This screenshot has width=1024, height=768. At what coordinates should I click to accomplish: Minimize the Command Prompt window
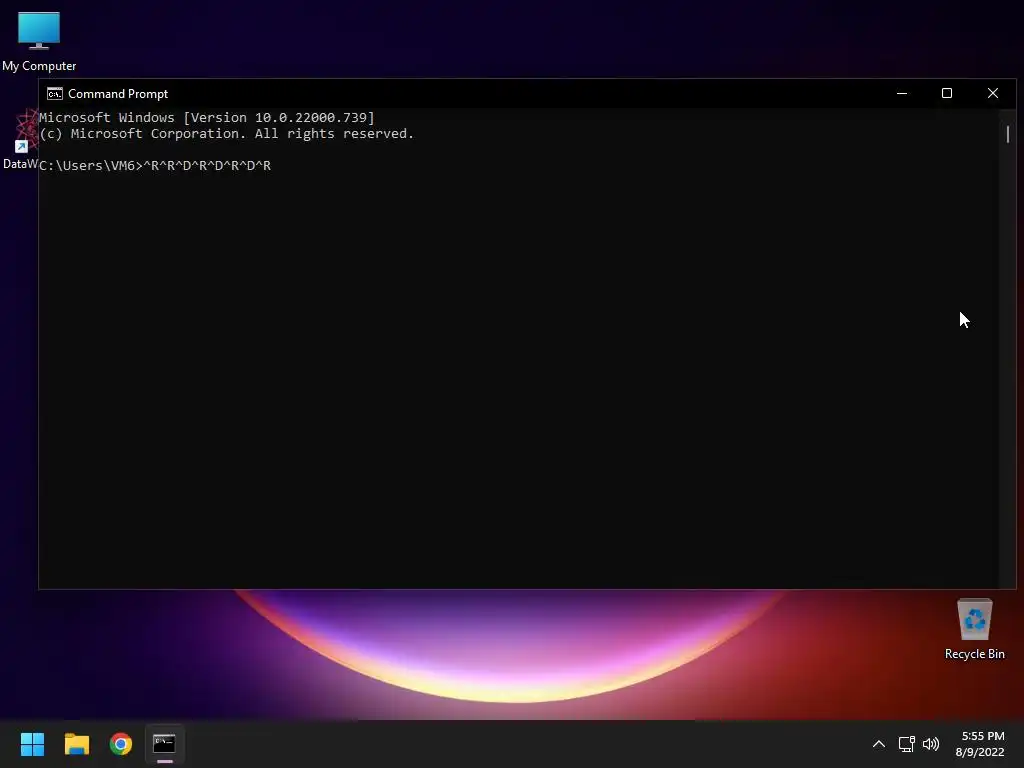tap(902, 93)
